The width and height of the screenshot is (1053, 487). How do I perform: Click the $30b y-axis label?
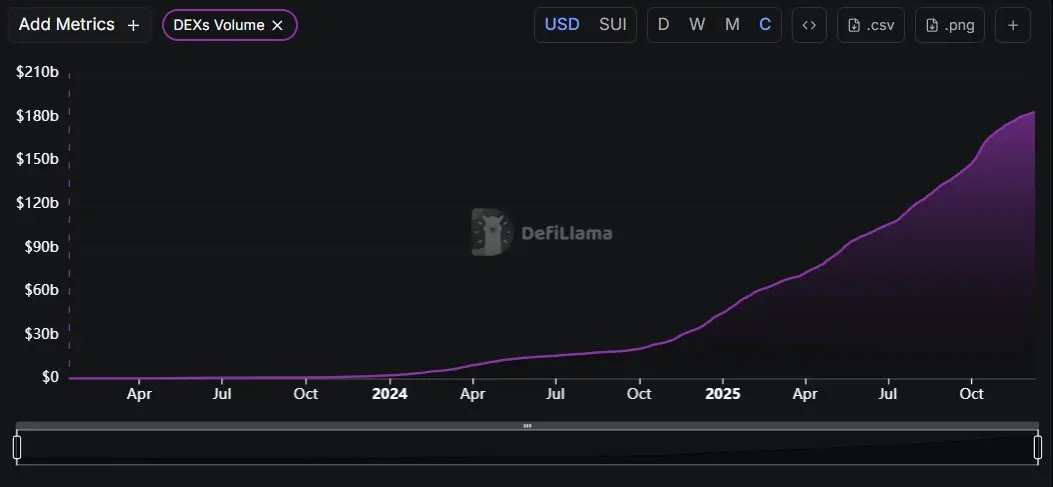pos(41,334)
